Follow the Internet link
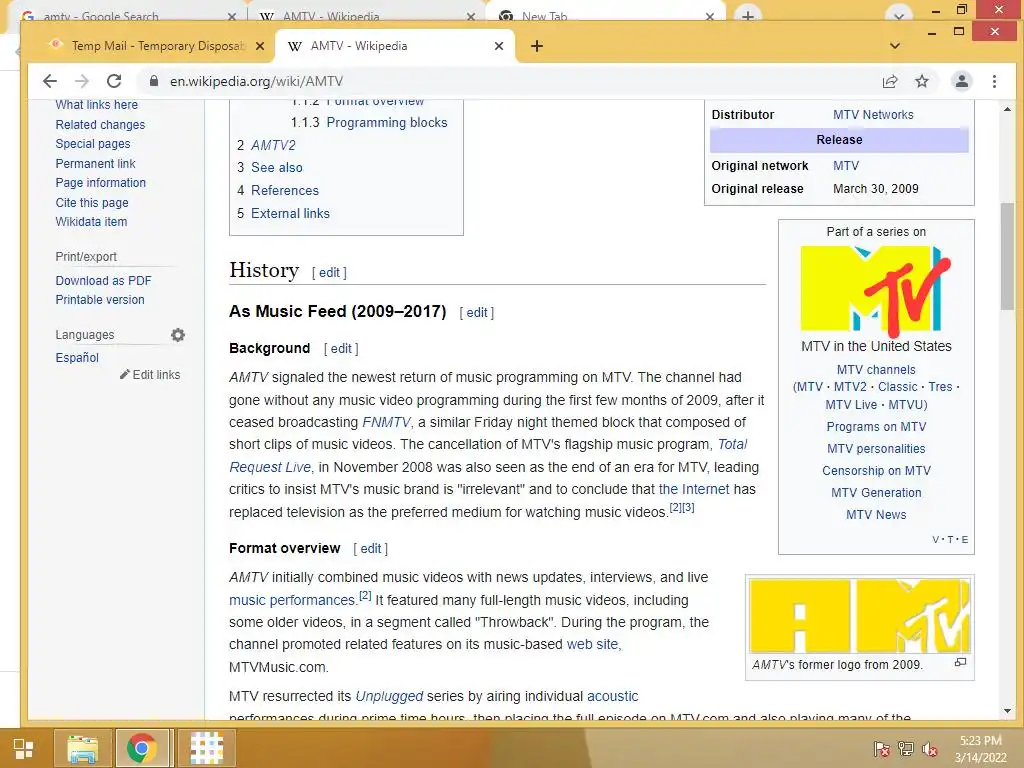Image resolution: width=1024 pixels, height=768 pixels. click(x=694, y=489)
